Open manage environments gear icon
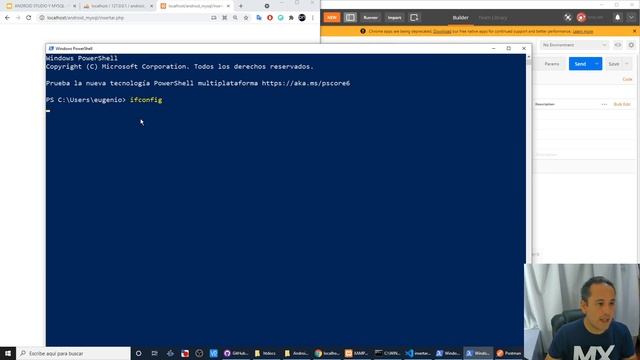 (631, 45)
